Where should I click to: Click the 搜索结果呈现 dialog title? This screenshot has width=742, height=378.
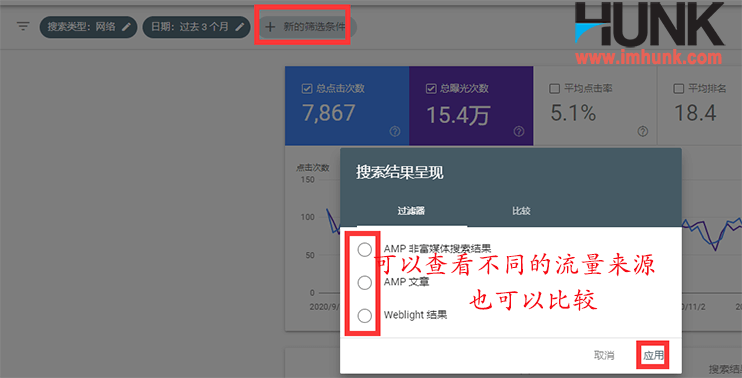click(400, 173)
